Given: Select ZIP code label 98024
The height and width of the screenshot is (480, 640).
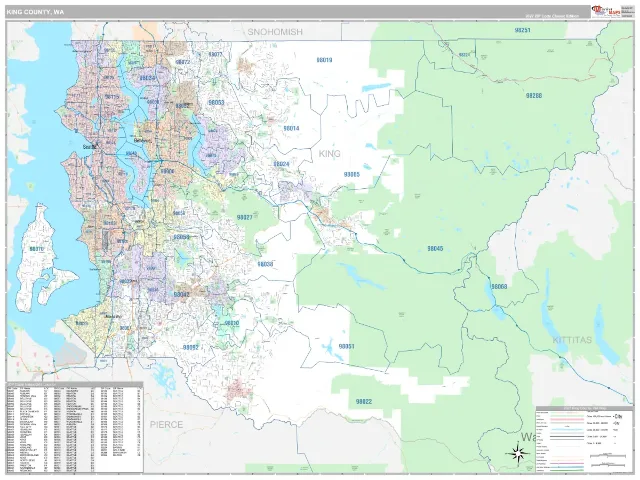Looking at the screenshot, I should pyautogui.click(x=282, y=164).
